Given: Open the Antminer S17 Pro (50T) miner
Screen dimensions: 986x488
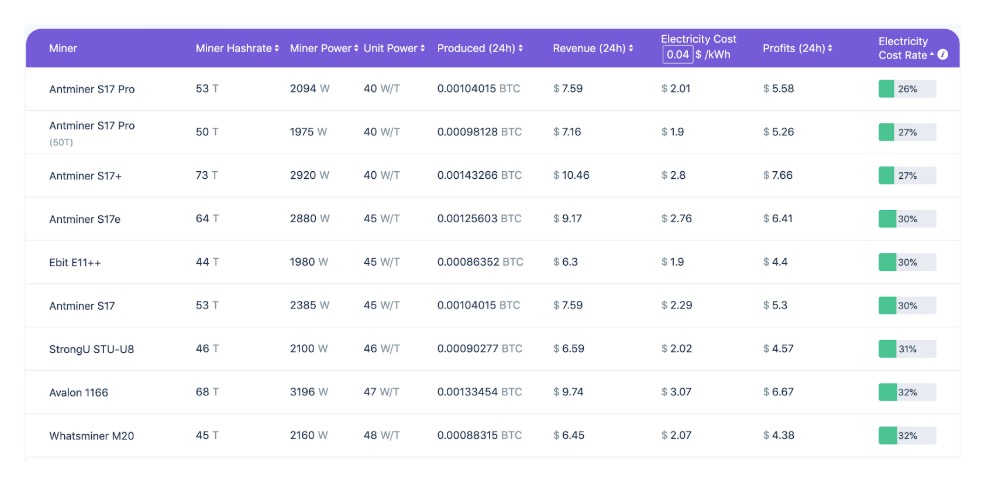Looking at the screenshot, I should coord(92,133).
